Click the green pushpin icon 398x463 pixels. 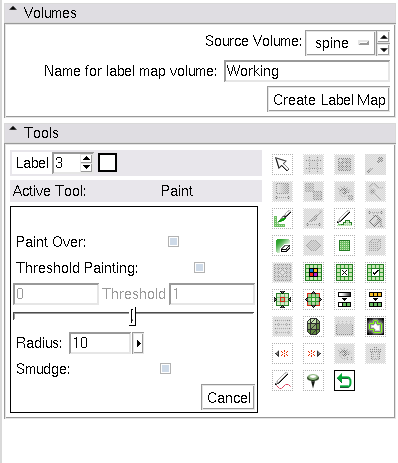click(313, 380)
